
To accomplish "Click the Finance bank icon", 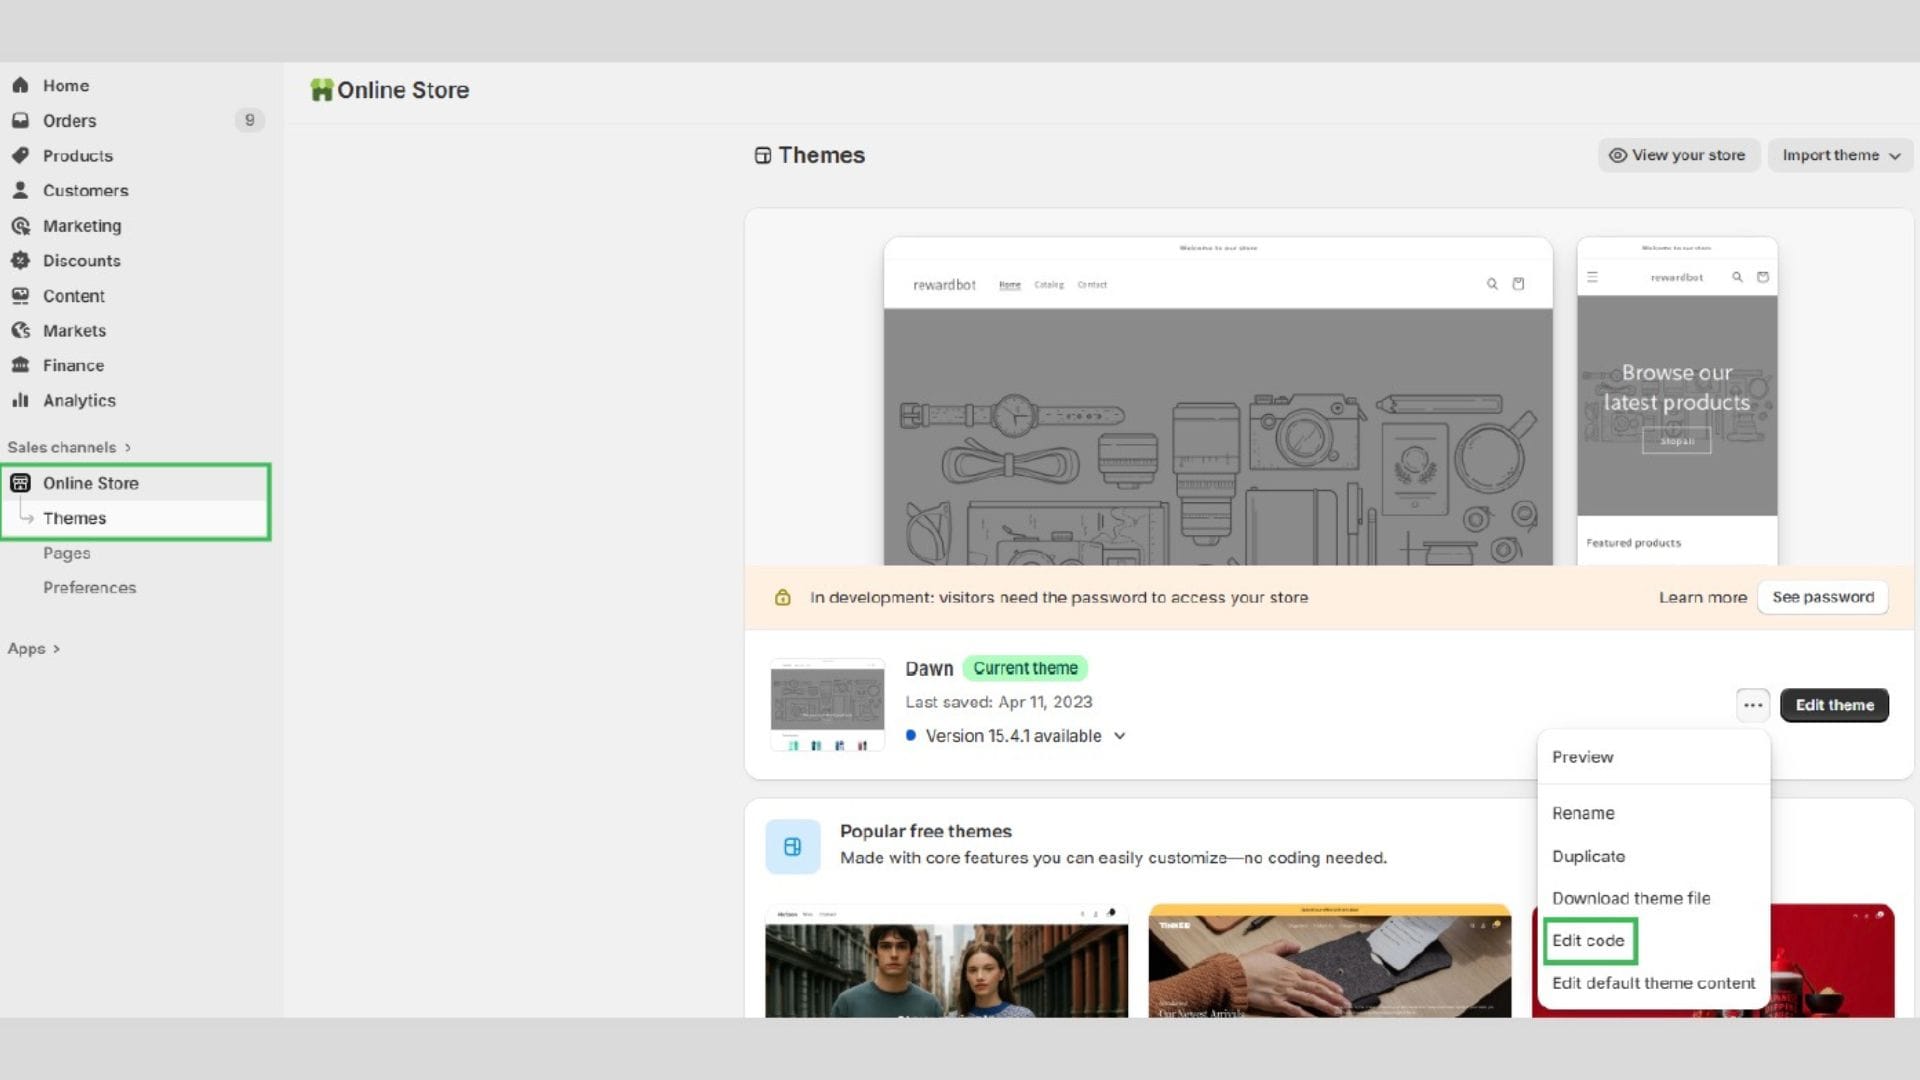I will (20, 365).
